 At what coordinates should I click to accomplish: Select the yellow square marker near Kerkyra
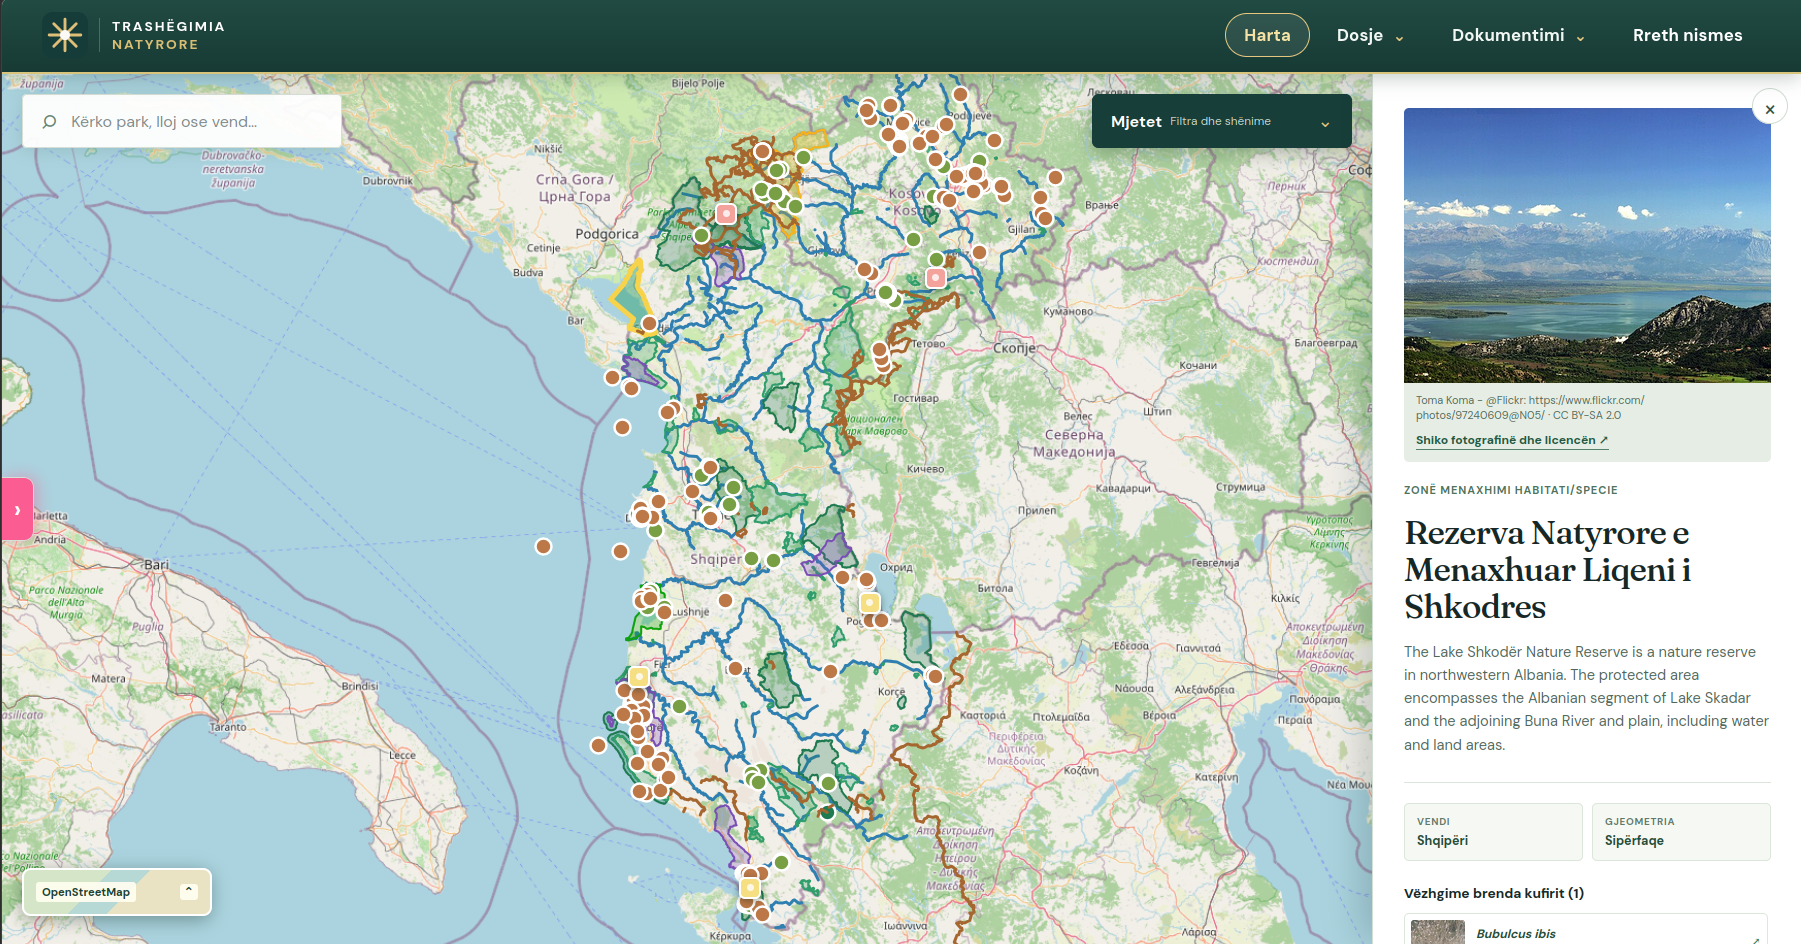click(750, 888)
